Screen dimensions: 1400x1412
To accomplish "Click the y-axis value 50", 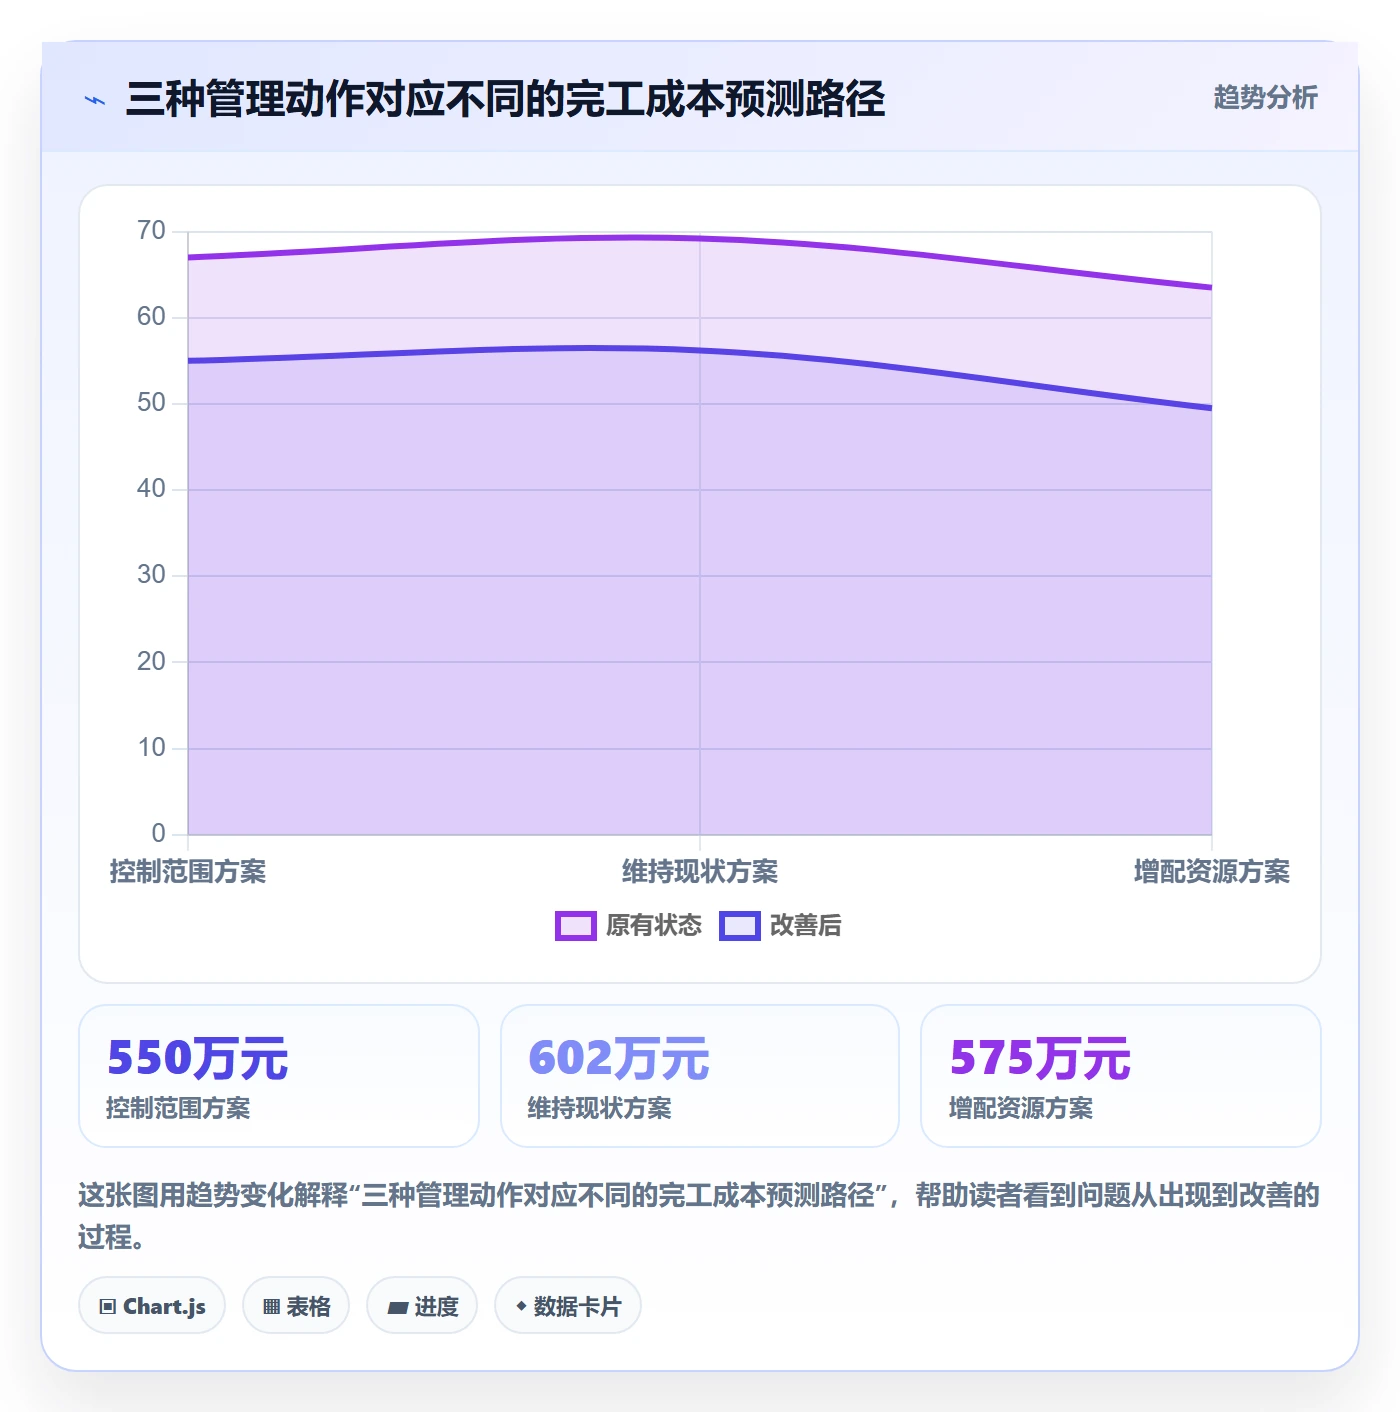I will [151, 403].
